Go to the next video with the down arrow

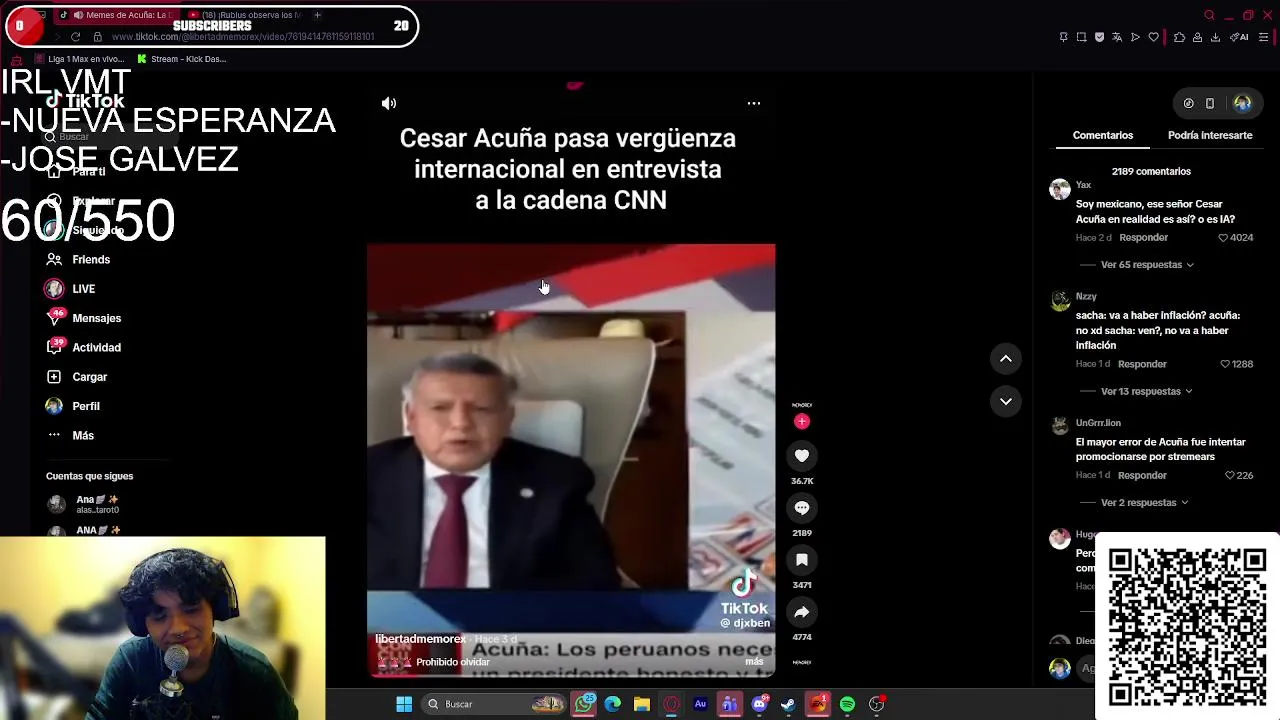pyautogui.click(x=1006, y=401)
